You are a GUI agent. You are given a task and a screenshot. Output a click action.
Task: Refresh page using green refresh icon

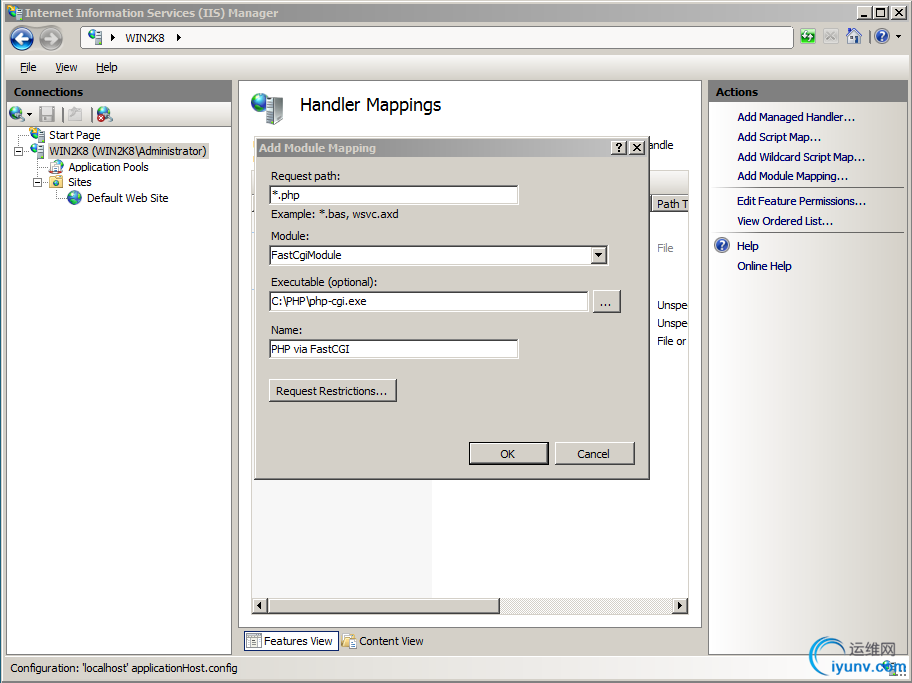coord(807,37)
